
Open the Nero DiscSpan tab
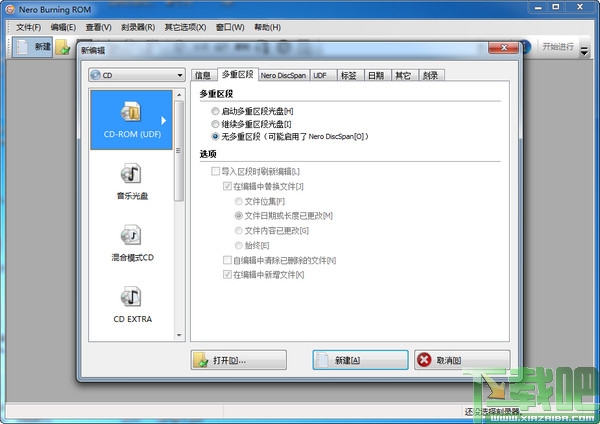coord(283,75)
